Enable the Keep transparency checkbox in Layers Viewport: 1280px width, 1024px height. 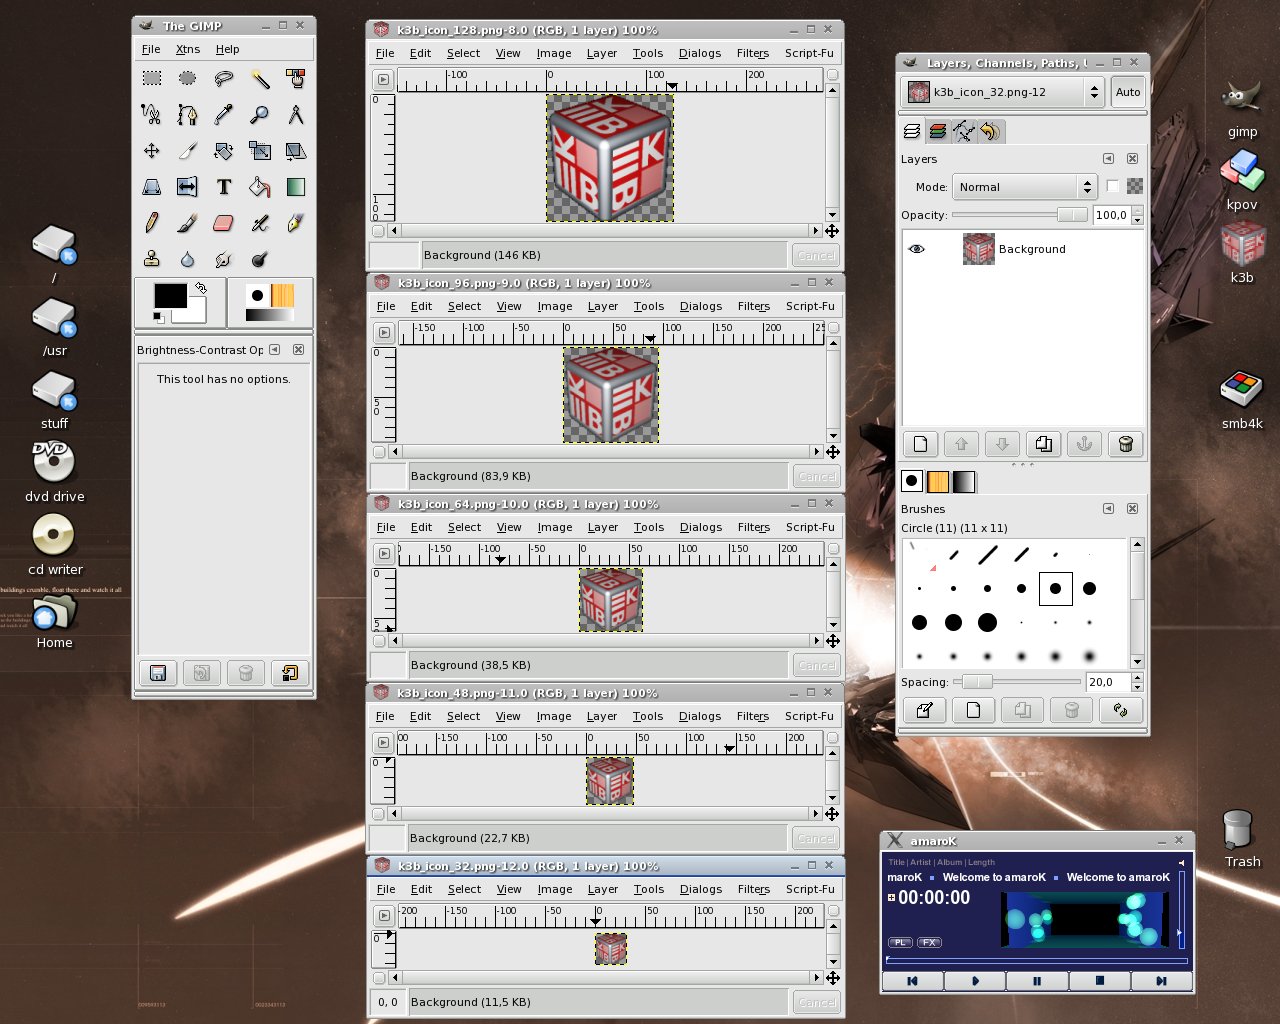click(x=1112, y=186)
